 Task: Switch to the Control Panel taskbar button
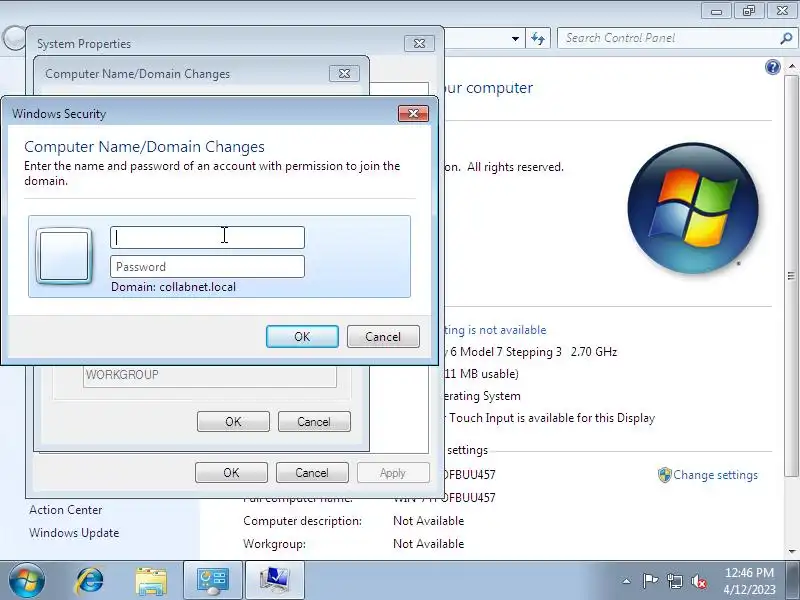(x=213, y=581)
